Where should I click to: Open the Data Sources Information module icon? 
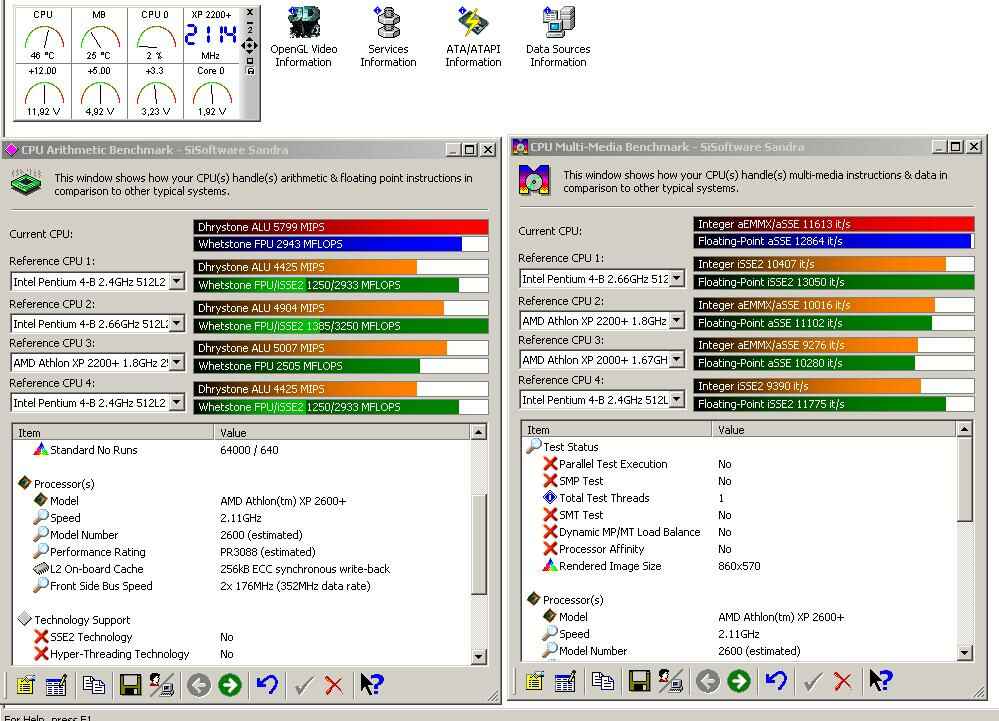pyautogui.click(x=558, y=37)
